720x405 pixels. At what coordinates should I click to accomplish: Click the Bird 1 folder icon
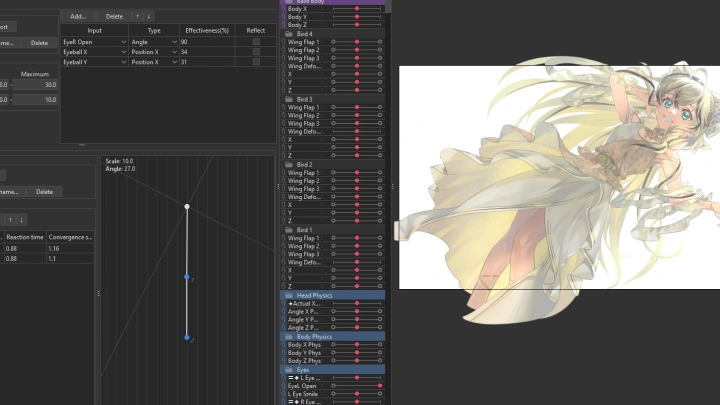click(x=288, y=230)
